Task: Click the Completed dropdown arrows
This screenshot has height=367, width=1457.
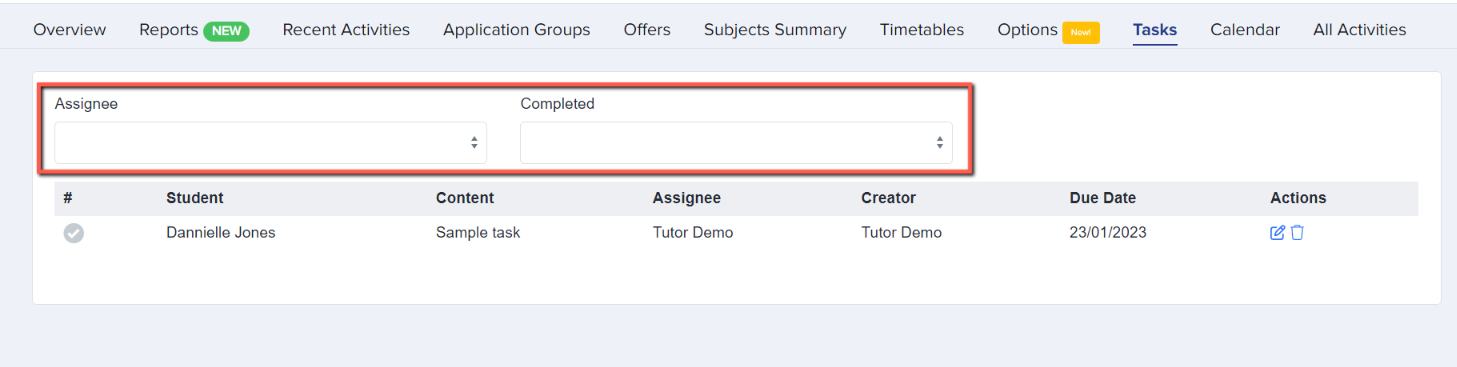Action: coord(940,143)
